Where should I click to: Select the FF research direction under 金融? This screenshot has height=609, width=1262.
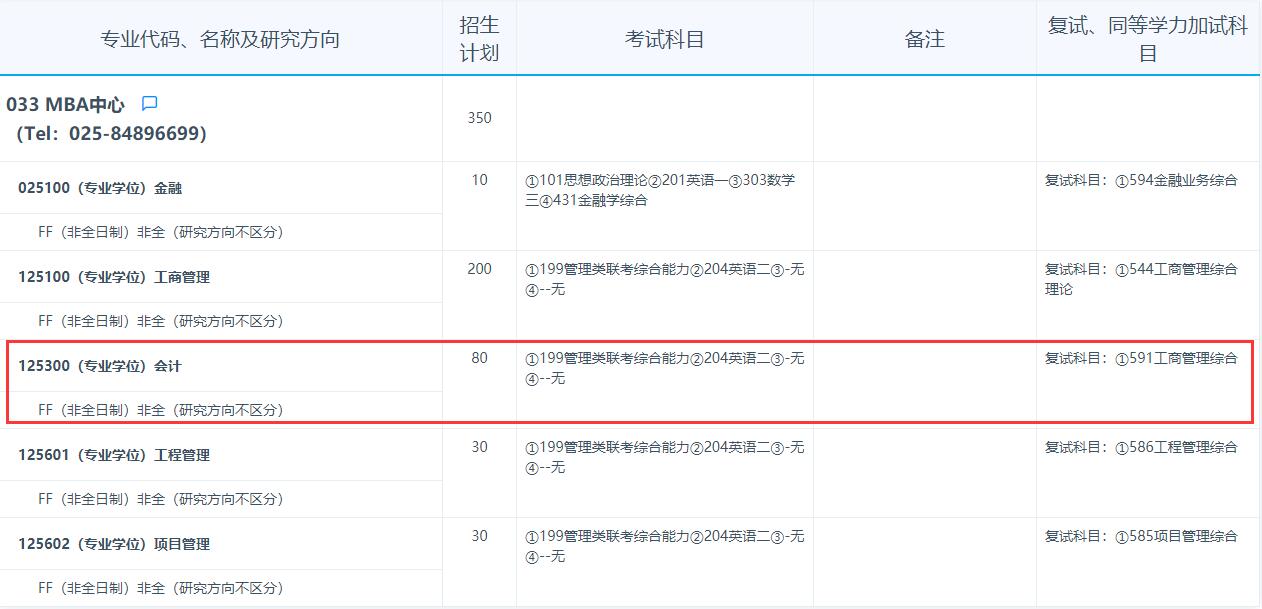(160, 232)
